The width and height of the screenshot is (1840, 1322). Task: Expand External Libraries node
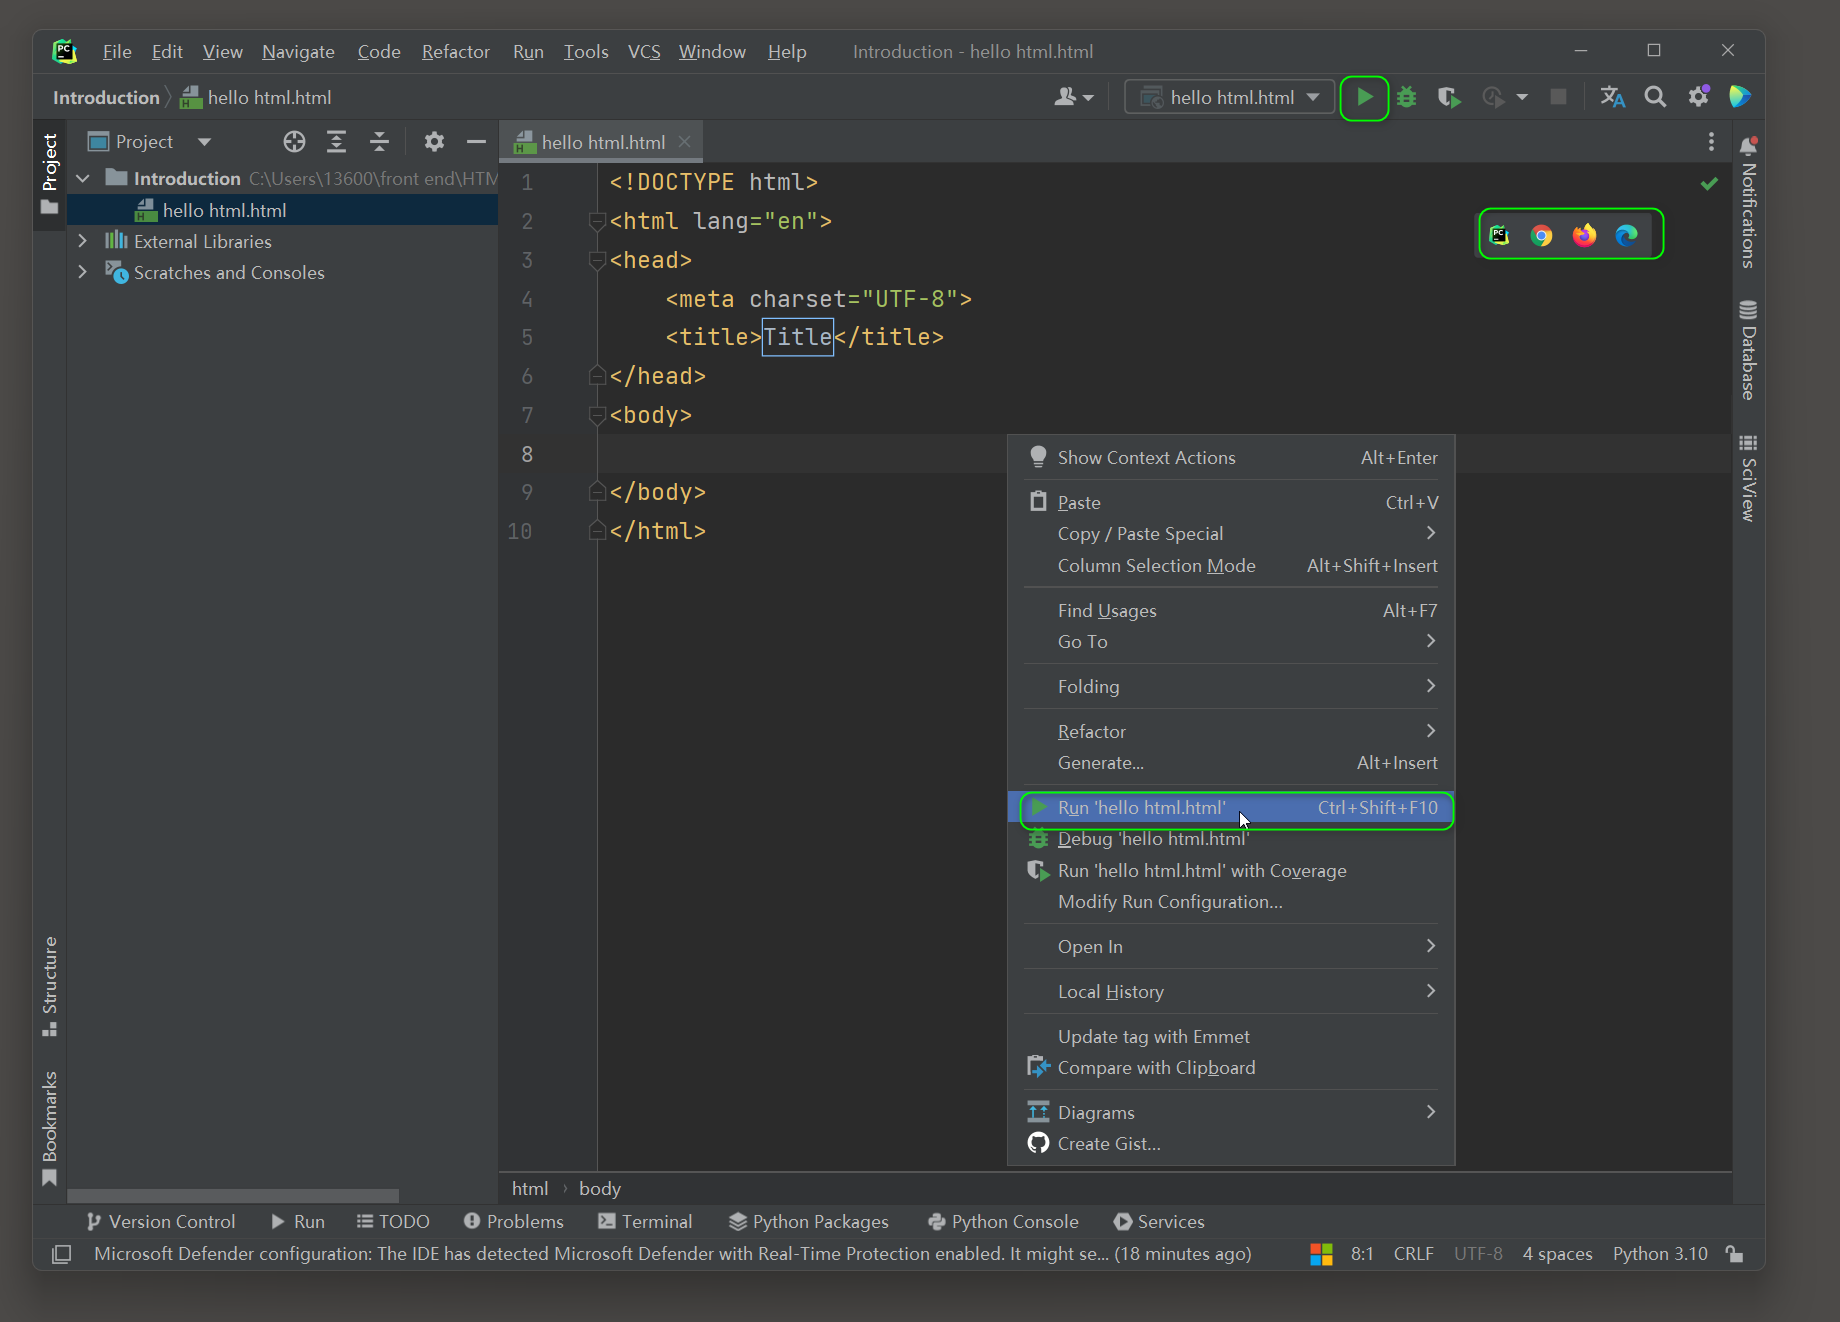coord(83,241)
